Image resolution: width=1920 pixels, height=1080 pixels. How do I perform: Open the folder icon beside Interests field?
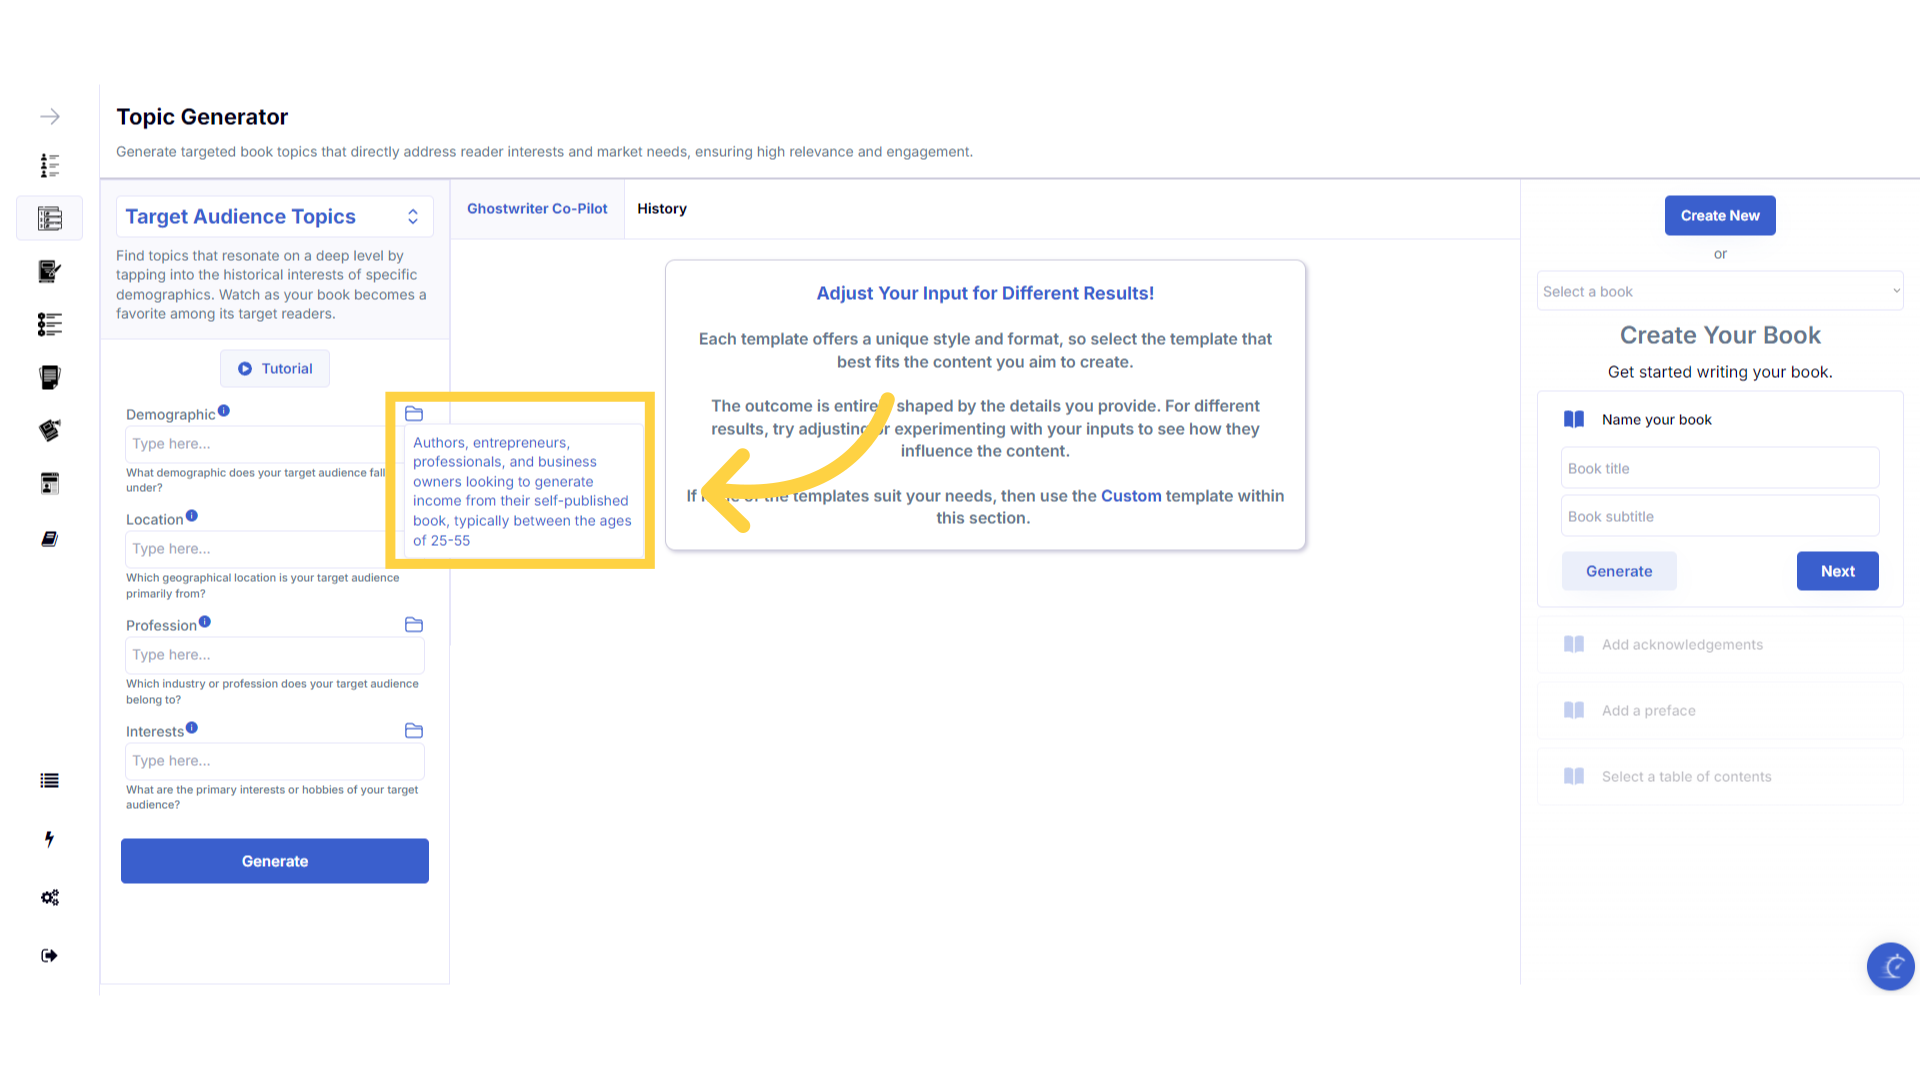pos(414,731)
